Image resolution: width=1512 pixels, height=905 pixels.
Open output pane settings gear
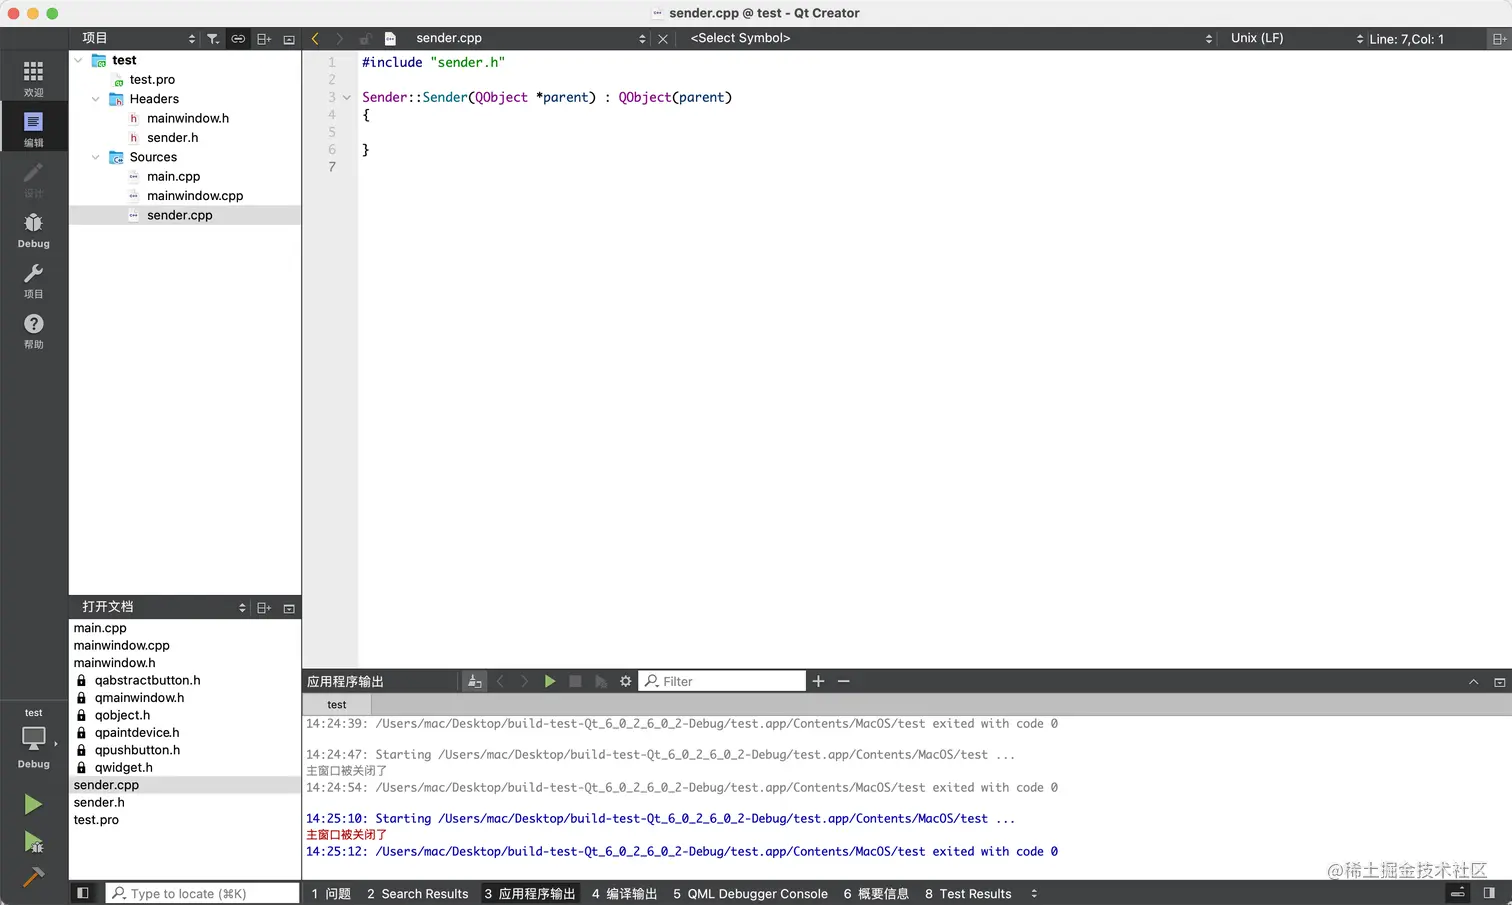626,681
